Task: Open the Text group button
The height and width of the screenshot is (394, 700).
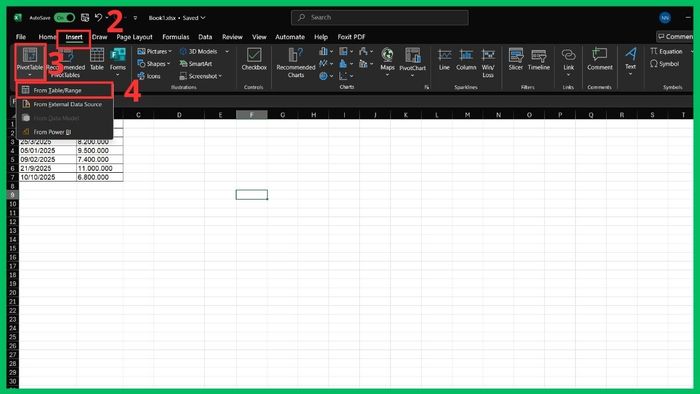Action: [x=630, y=61]
